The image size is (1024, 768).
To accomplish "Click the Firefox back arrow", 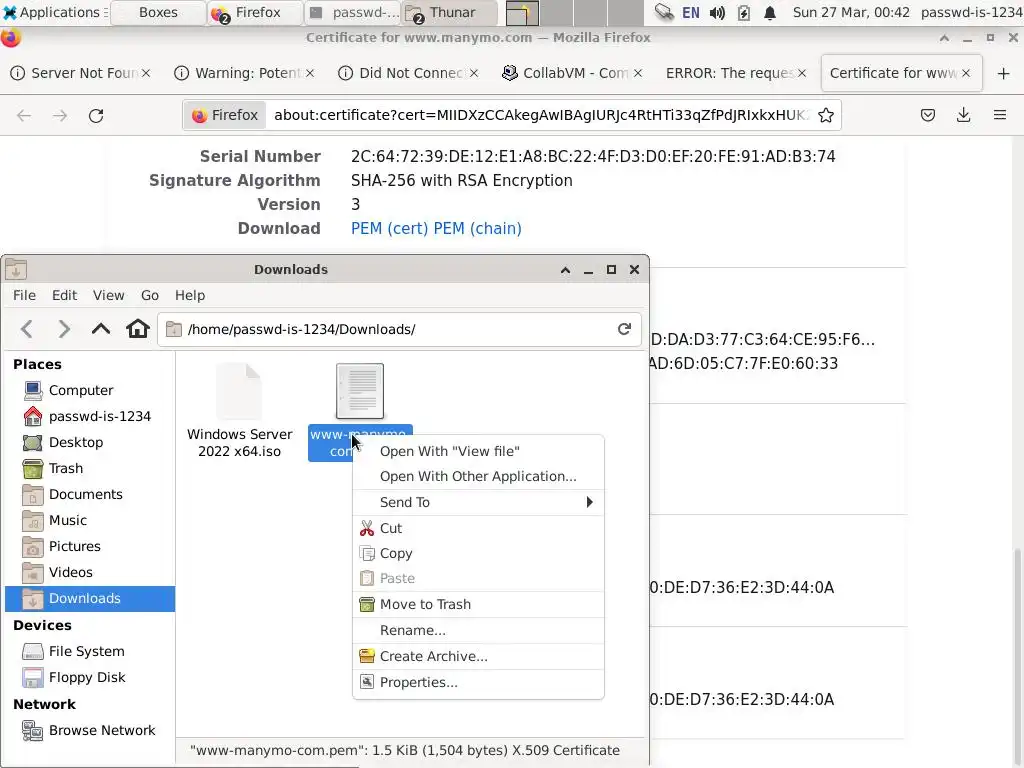I will (x=24, y=116).
